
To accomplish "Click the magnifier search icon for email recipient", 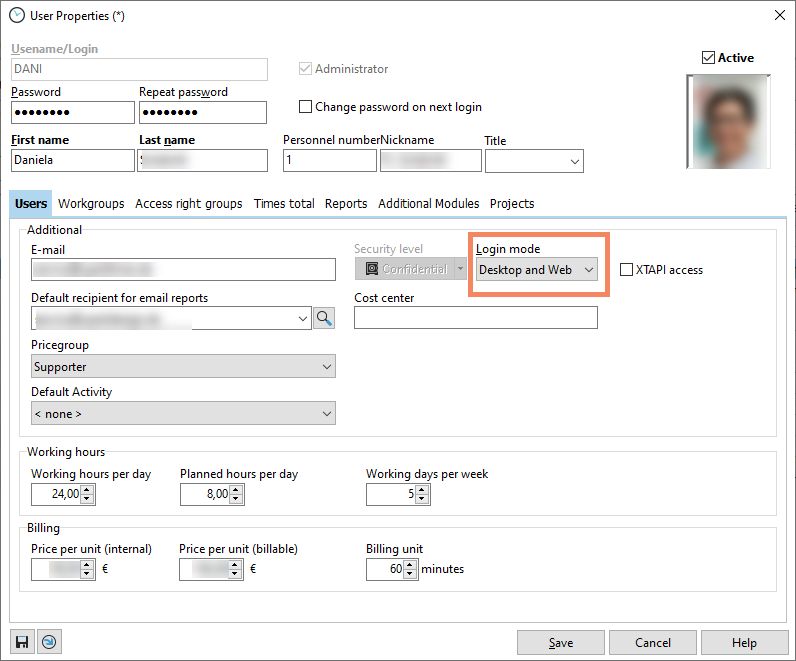I will click(x=324, y=318).
